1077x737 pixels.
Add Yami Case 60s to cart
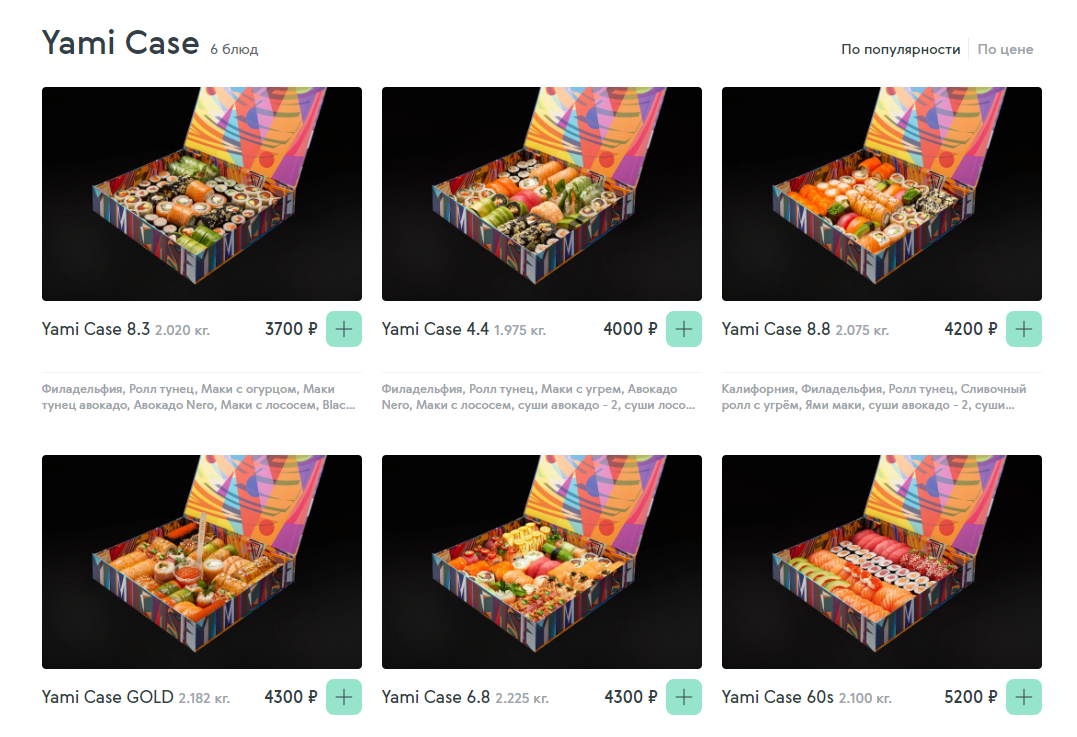click(x=1023, y=697)
